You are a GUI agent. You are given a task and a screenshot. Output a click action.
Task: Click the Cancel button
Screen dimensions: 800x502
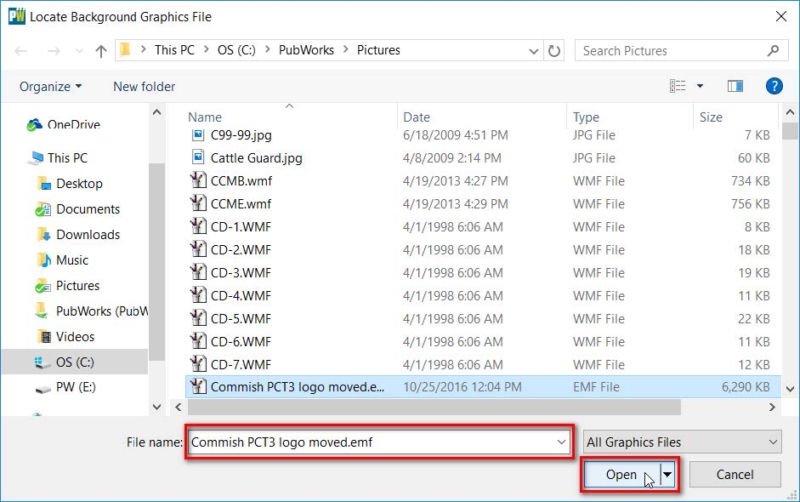point(735,475)
